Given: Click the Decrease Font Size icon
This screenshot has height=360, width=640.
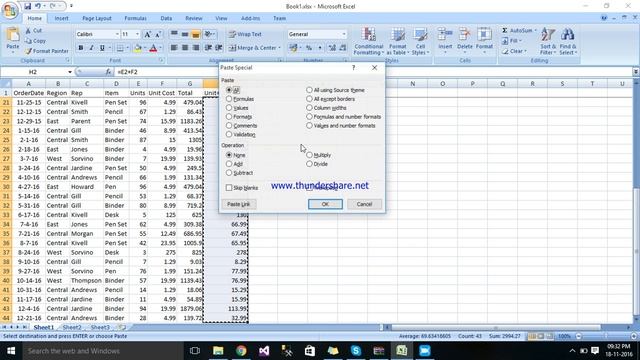Looking at the screenshot, I should [158, 34].
